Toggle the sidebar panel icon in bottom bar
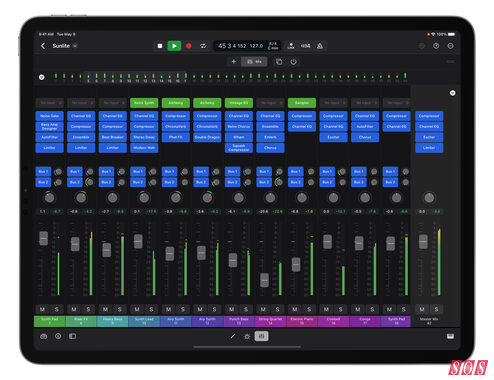Image resolution: width=494 pixels, height=380 pixels. (x=72, y=336)
